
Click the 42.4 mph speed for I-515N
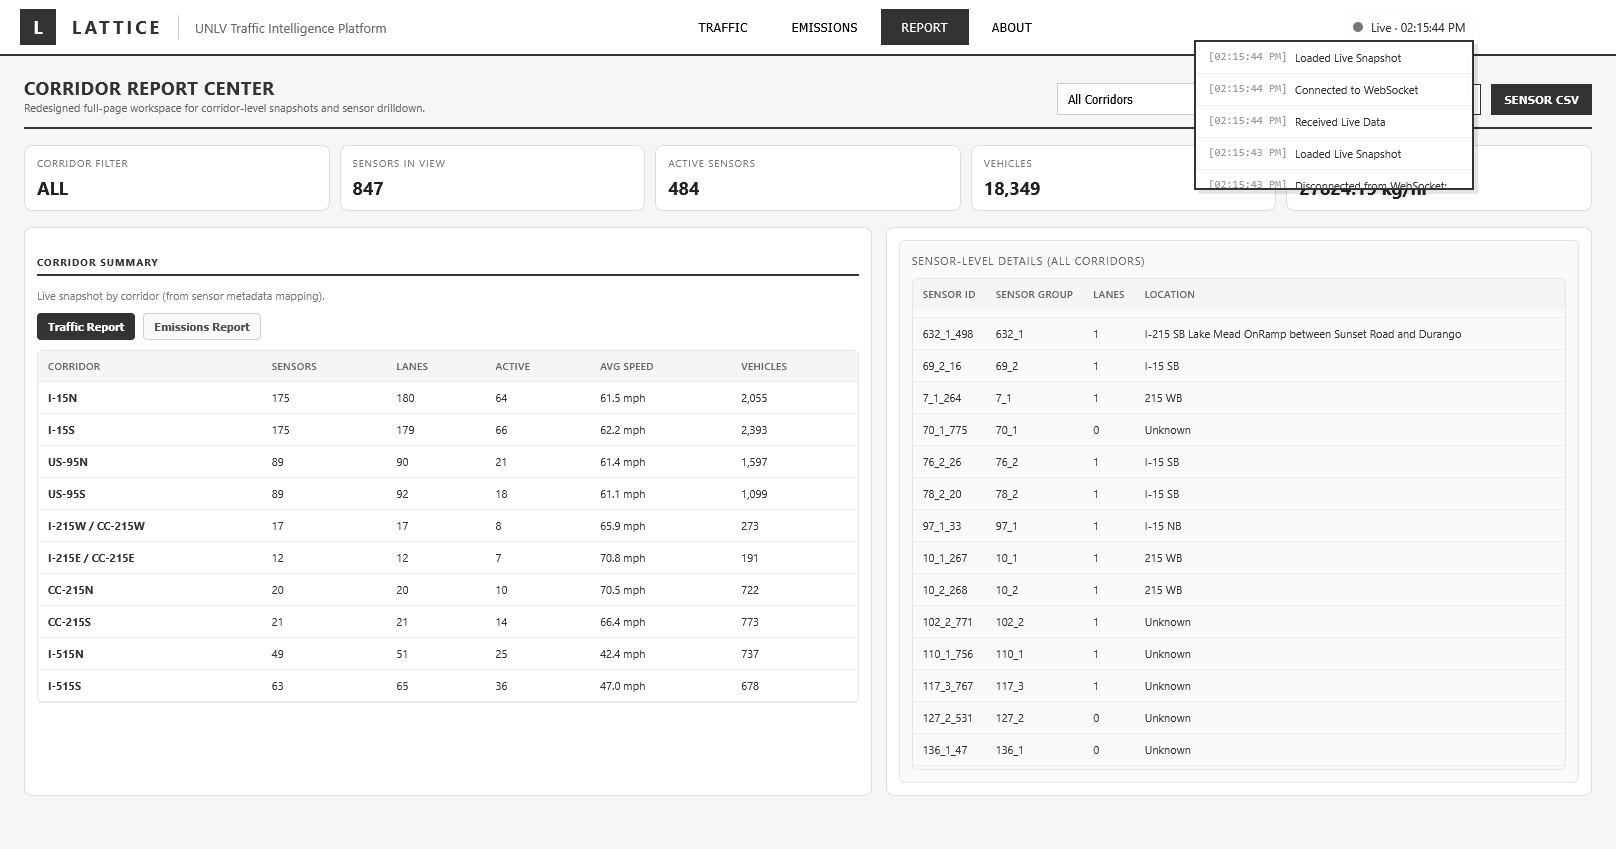tap(622, 654)
